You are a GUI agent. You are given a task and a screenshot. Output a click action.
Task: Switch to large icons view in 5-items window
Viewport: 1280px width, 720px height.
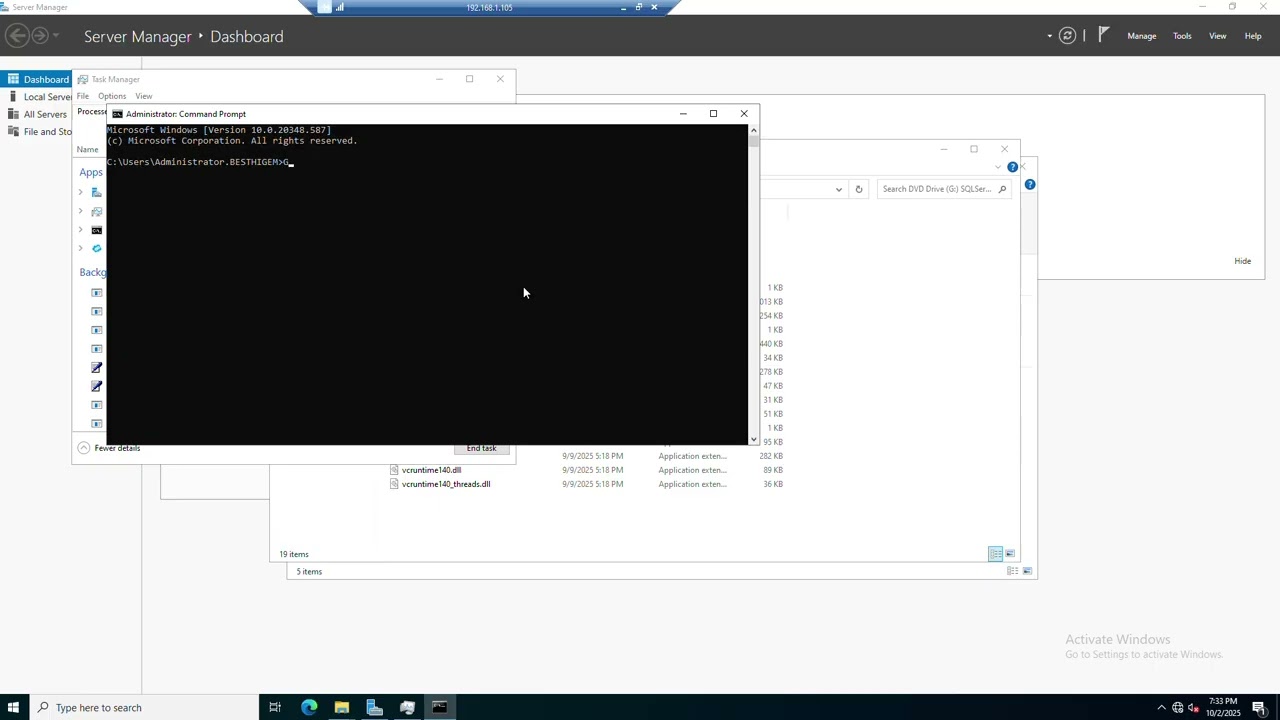point(1026,571)
